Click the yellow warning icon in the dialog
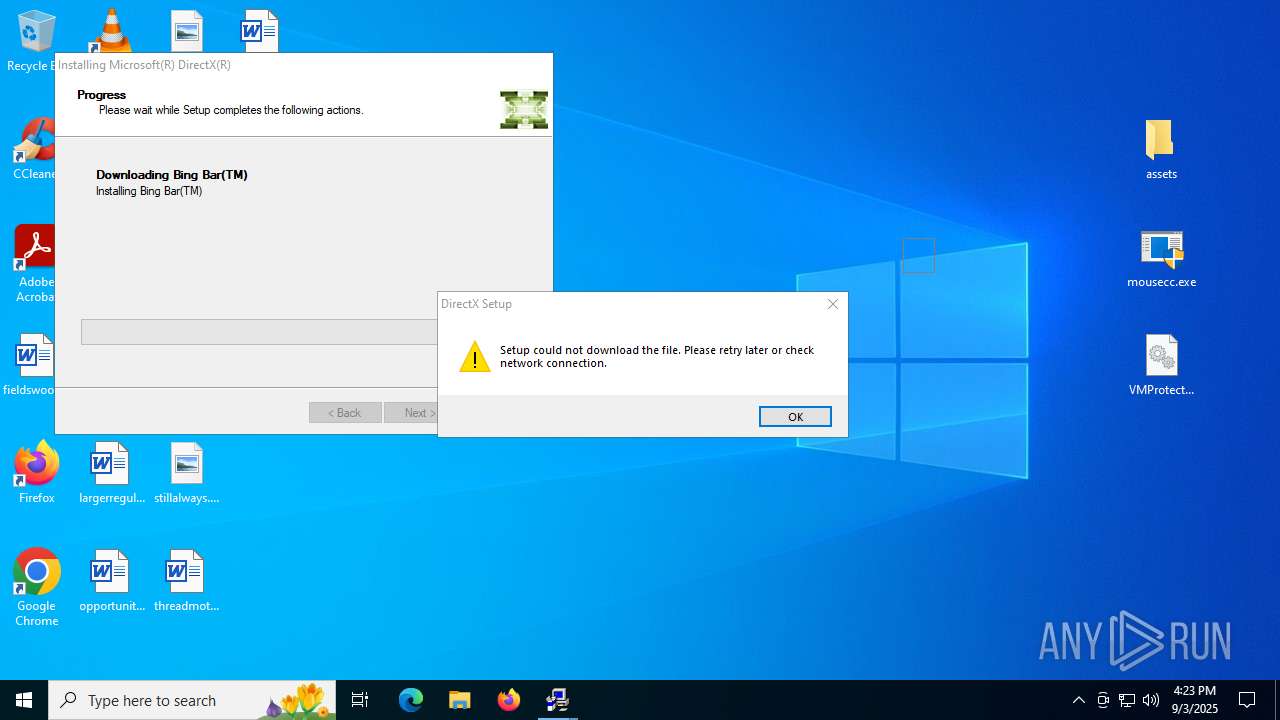This screenshot has height=720, width=1280. coord(475,356)
